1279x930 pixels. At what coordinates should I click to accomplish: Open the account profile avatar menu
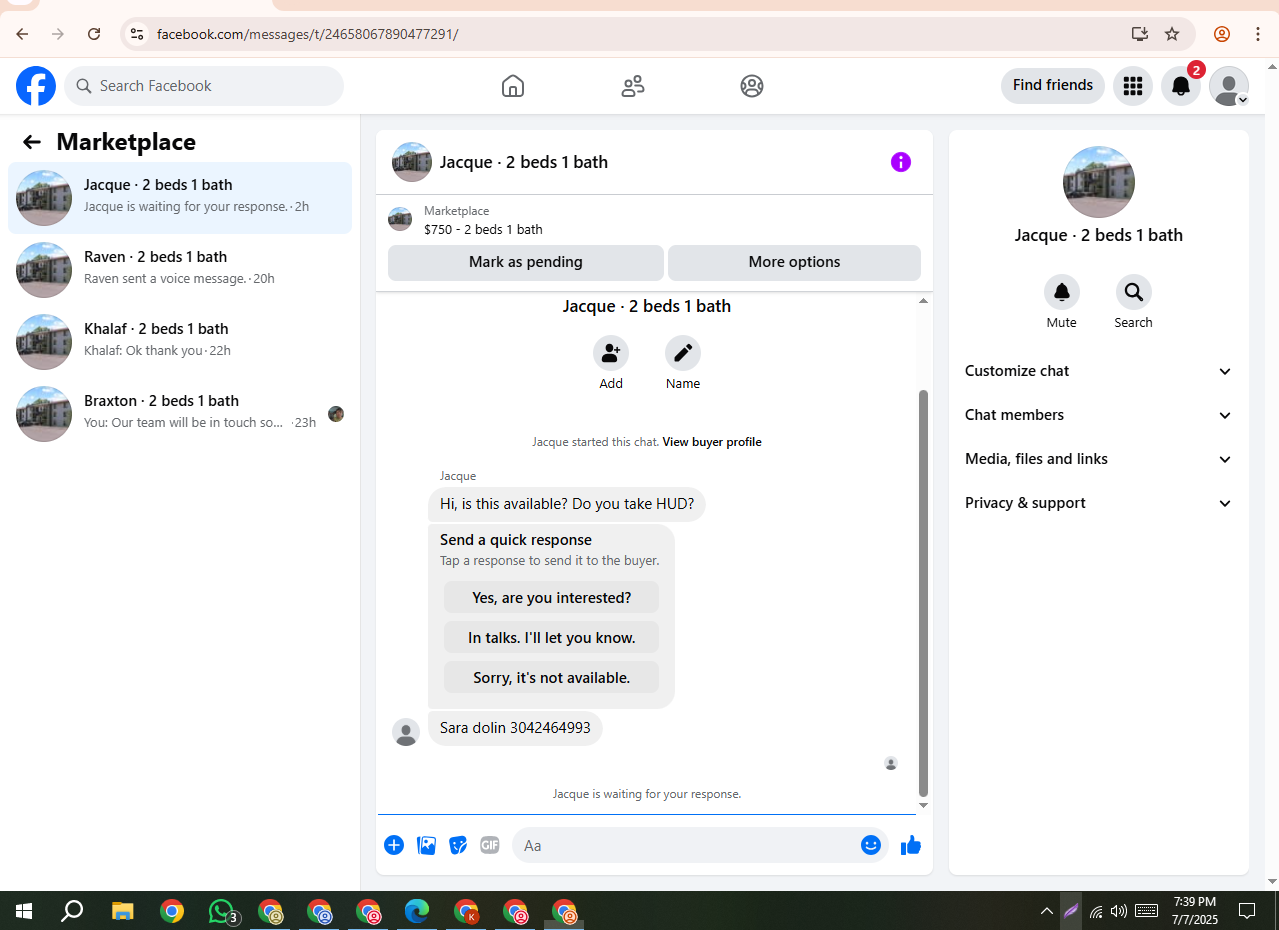pyautogui.click(x=1229, y=86)
